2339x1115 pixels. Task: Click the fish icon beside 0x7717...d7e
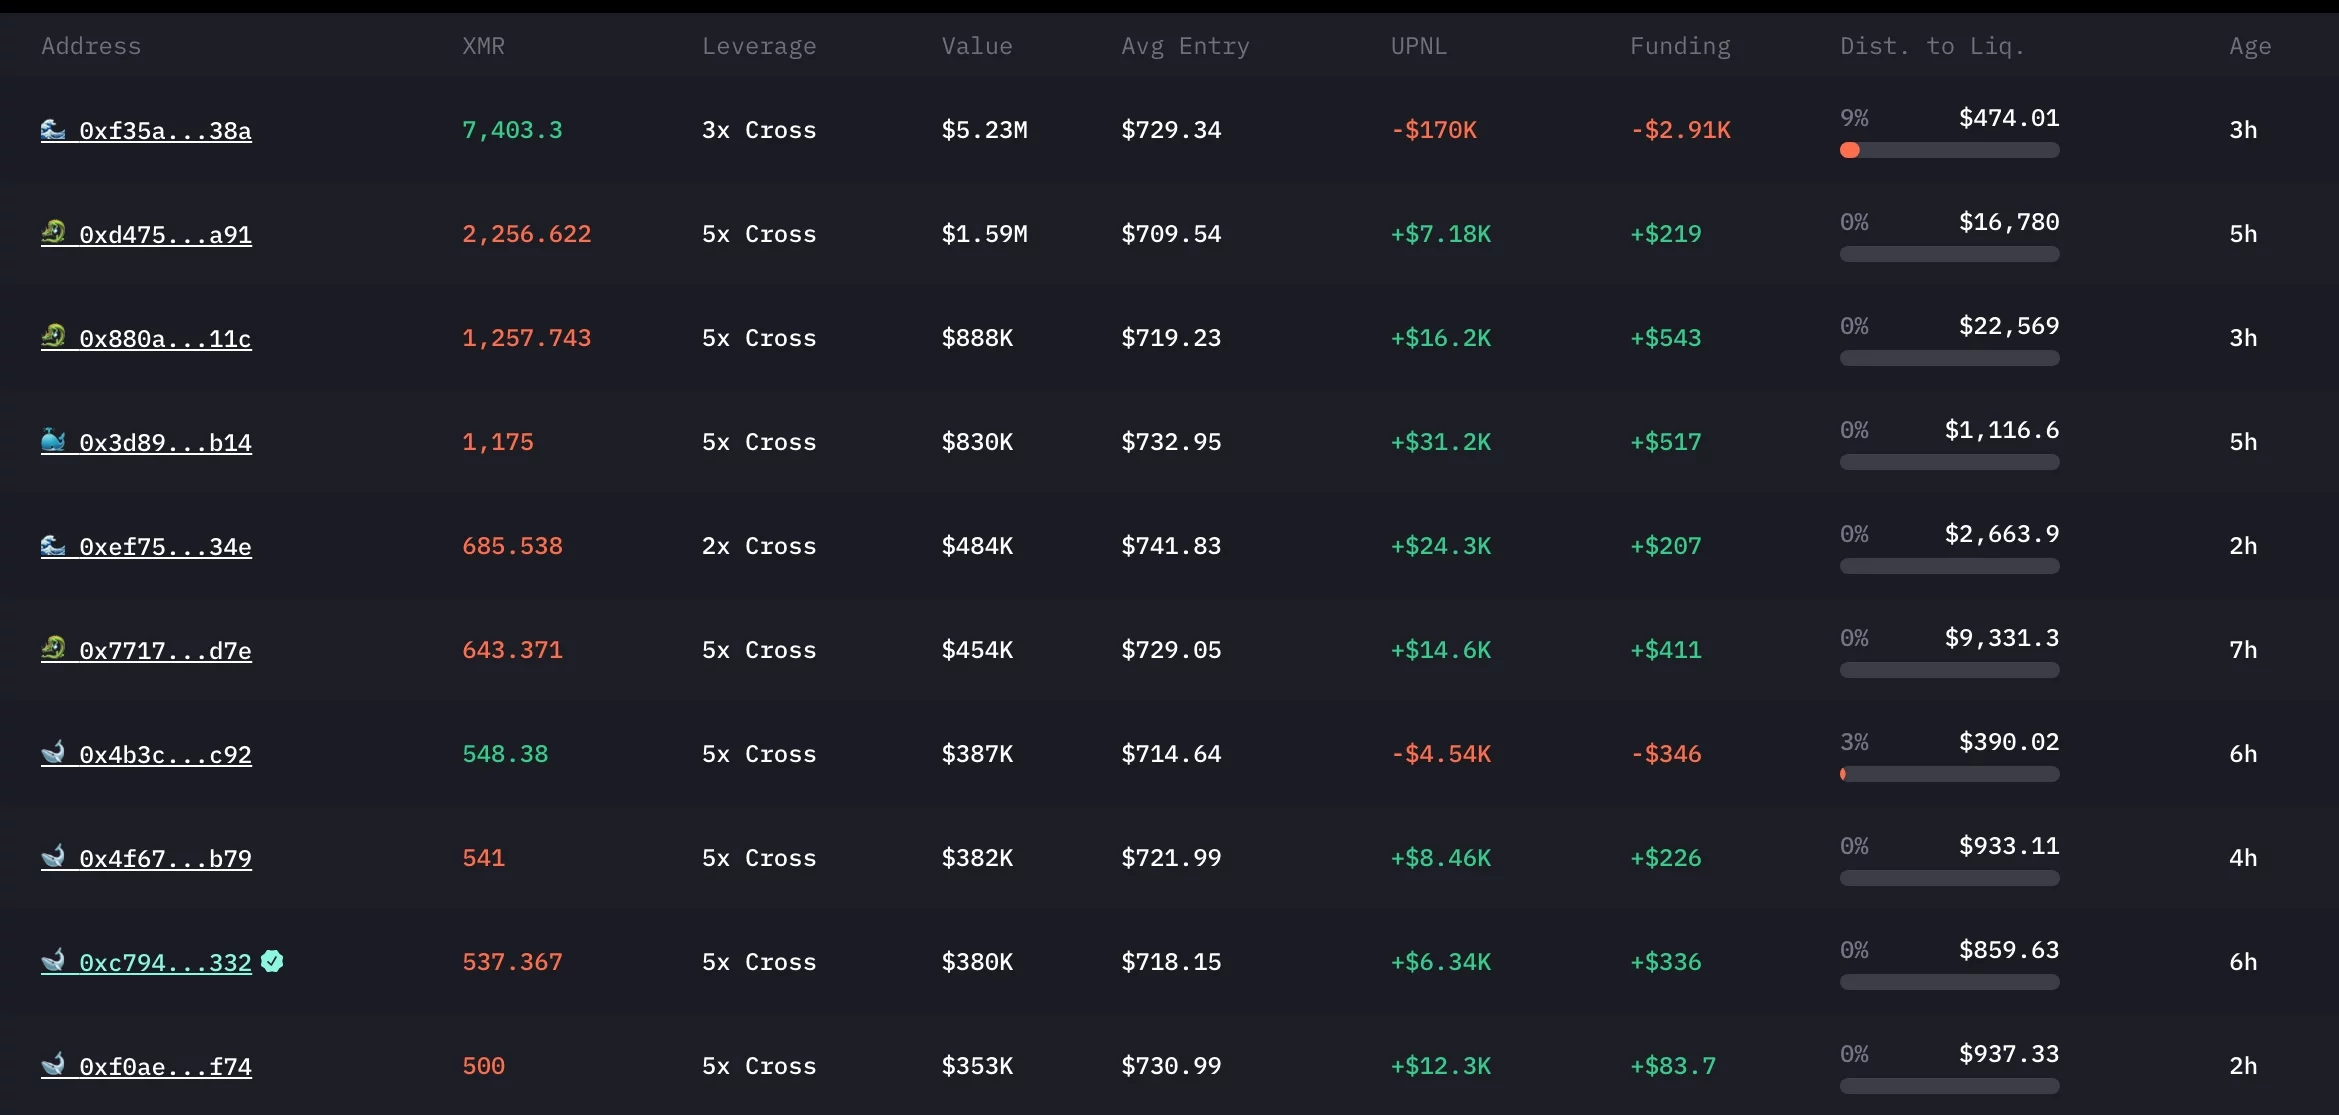[55, 649]
